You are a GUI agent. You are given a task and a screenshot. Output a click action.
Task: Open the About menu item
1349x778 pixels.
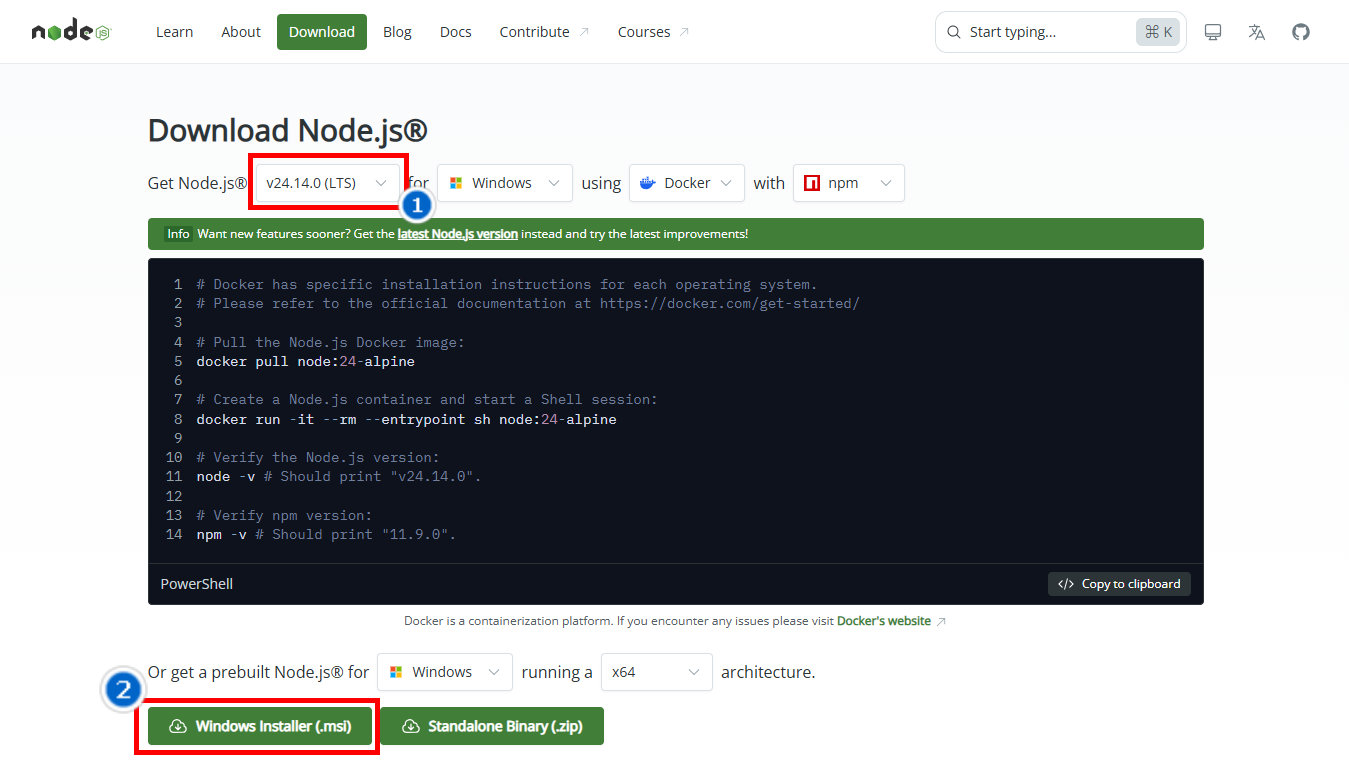241,32
